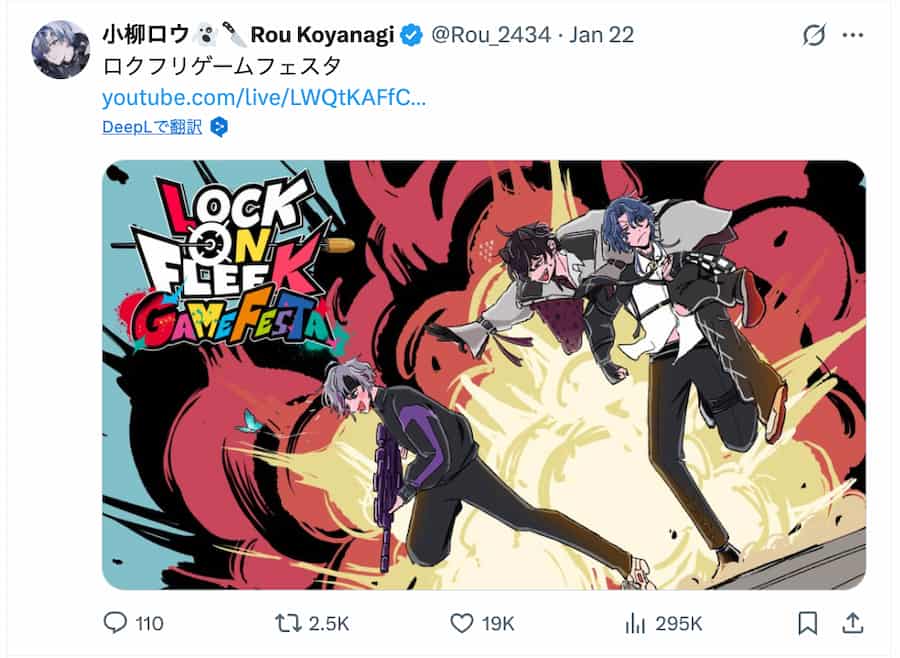
Task: Open the share upload icon
Action: (x=854, y=623)
